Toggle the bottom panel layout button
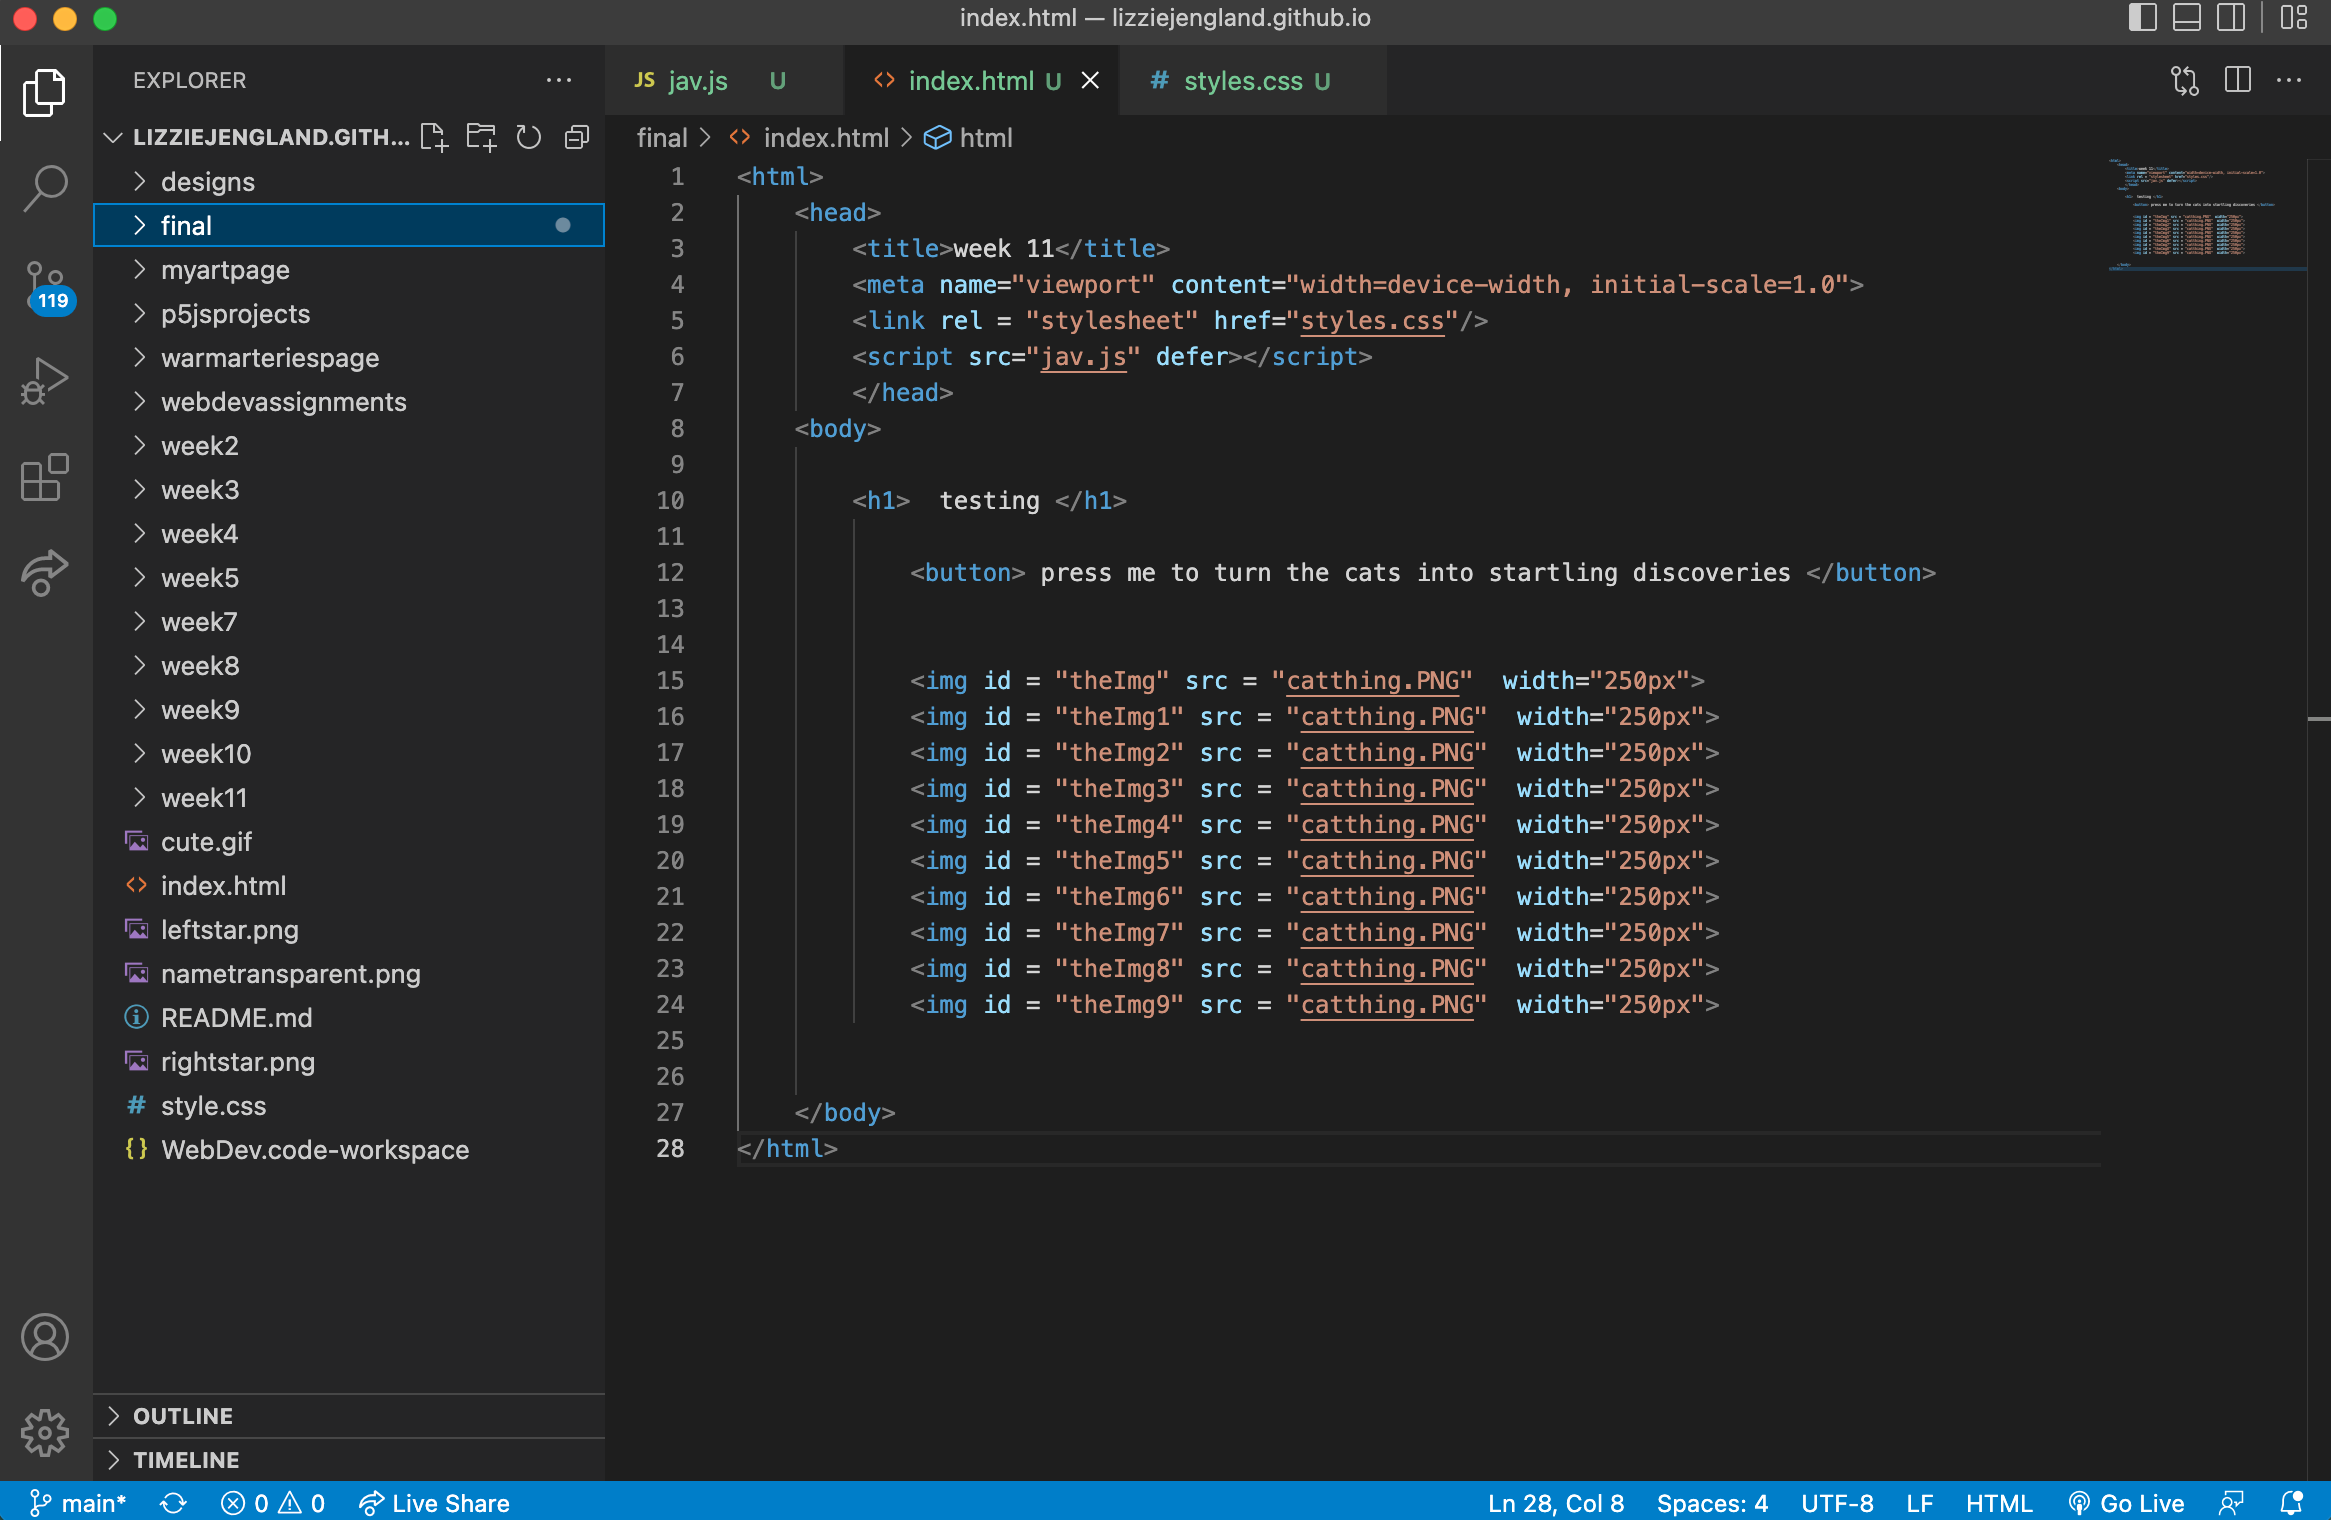The image size is (2331, 1520). (2186, 18)
